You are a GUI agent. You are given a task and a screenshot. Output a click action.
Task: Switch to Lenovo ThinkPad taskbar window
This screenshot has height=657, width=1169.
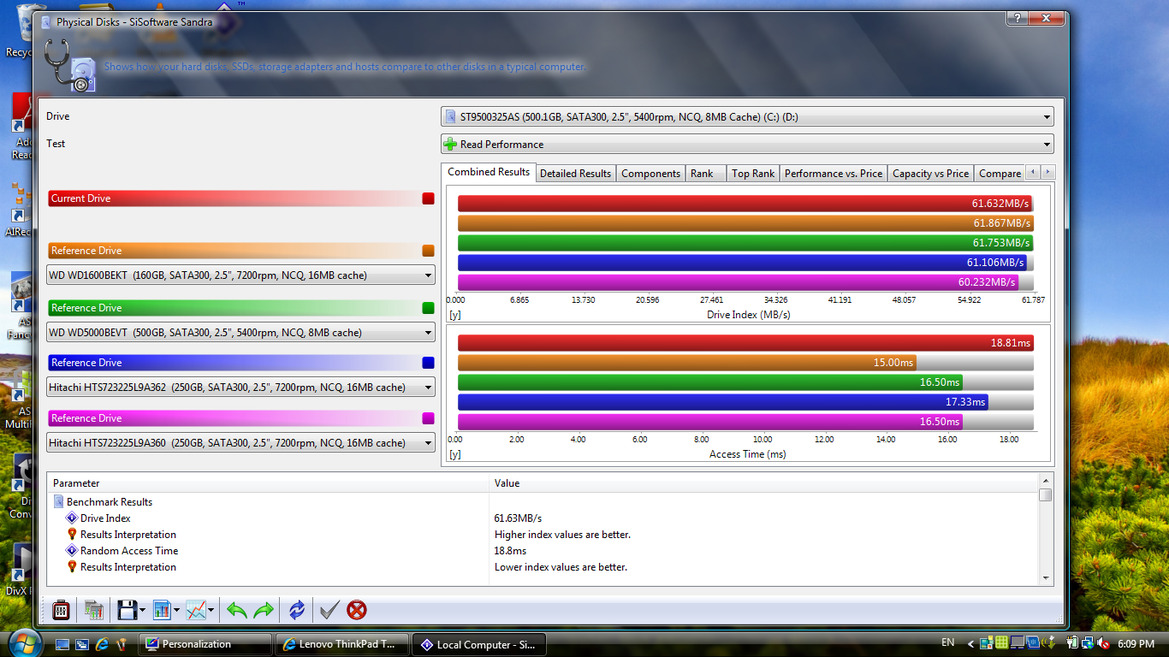341,644
